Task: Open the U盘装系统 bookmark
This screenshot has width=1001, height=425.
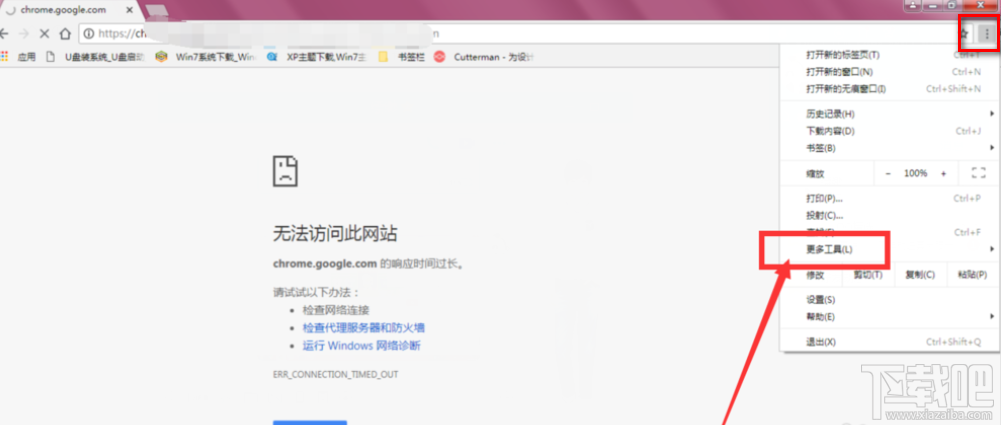Action: [x=96, y=57]
